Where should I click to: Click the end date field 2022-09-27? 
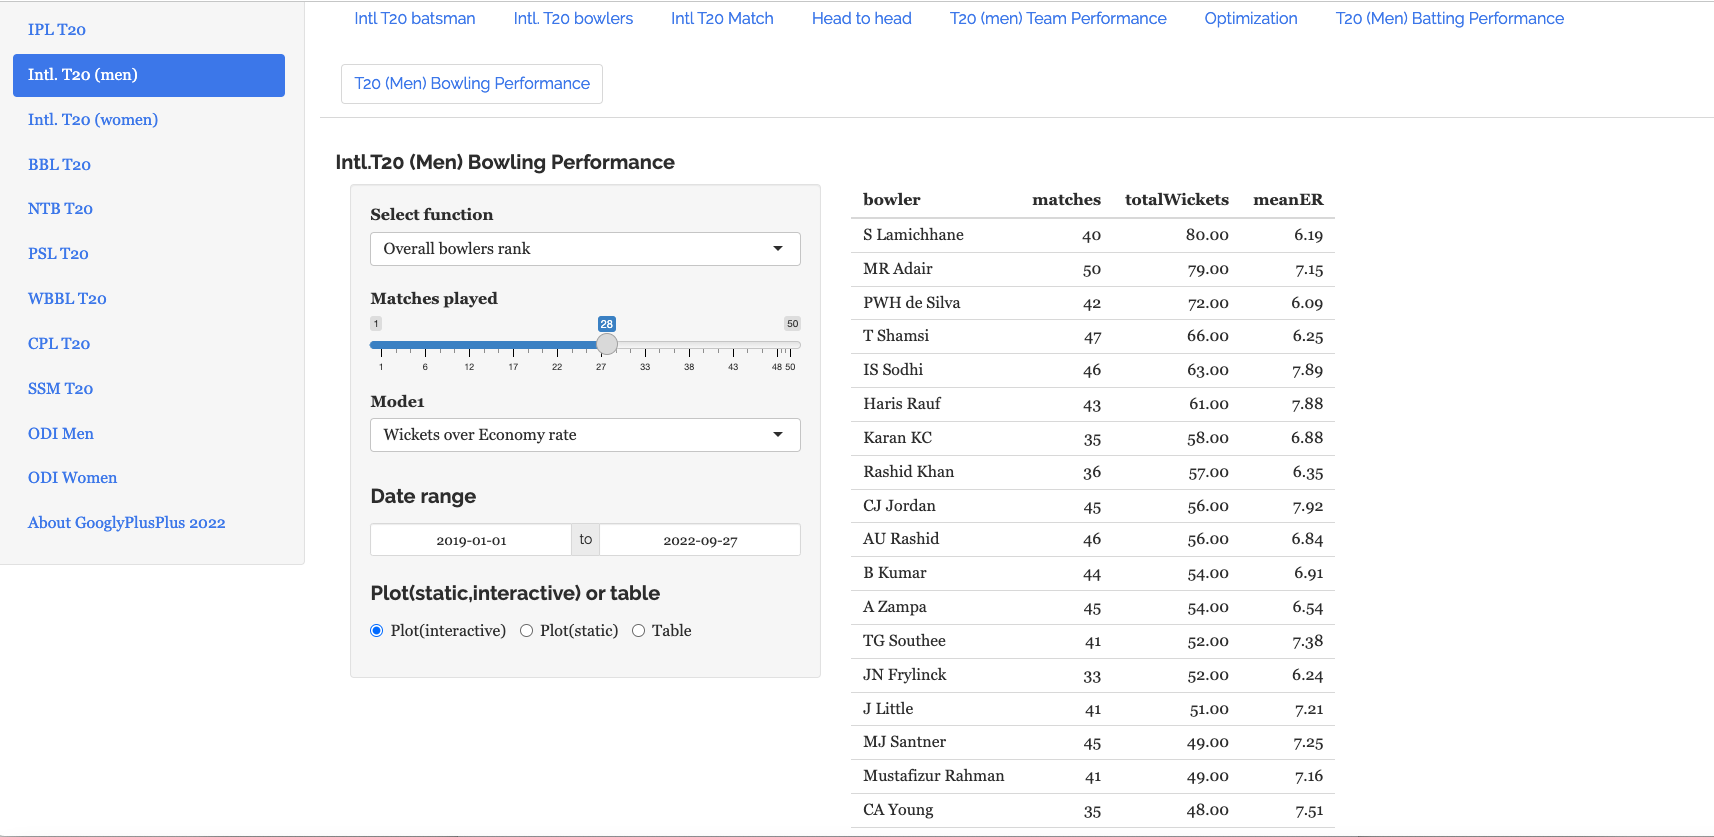pyautogui.click(x=700, y=540)
